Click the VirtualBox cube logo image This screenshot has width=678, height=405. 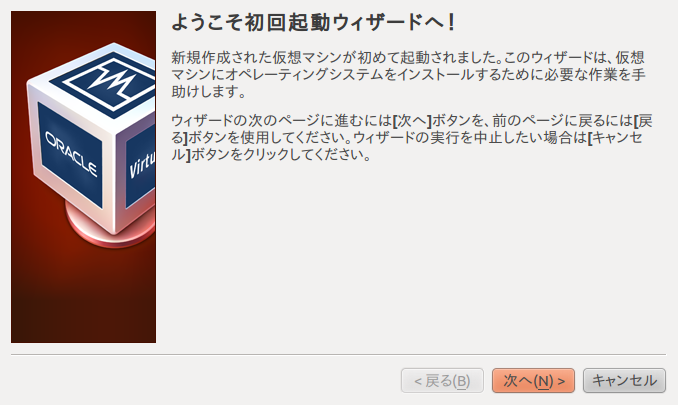tap(92, 145)
